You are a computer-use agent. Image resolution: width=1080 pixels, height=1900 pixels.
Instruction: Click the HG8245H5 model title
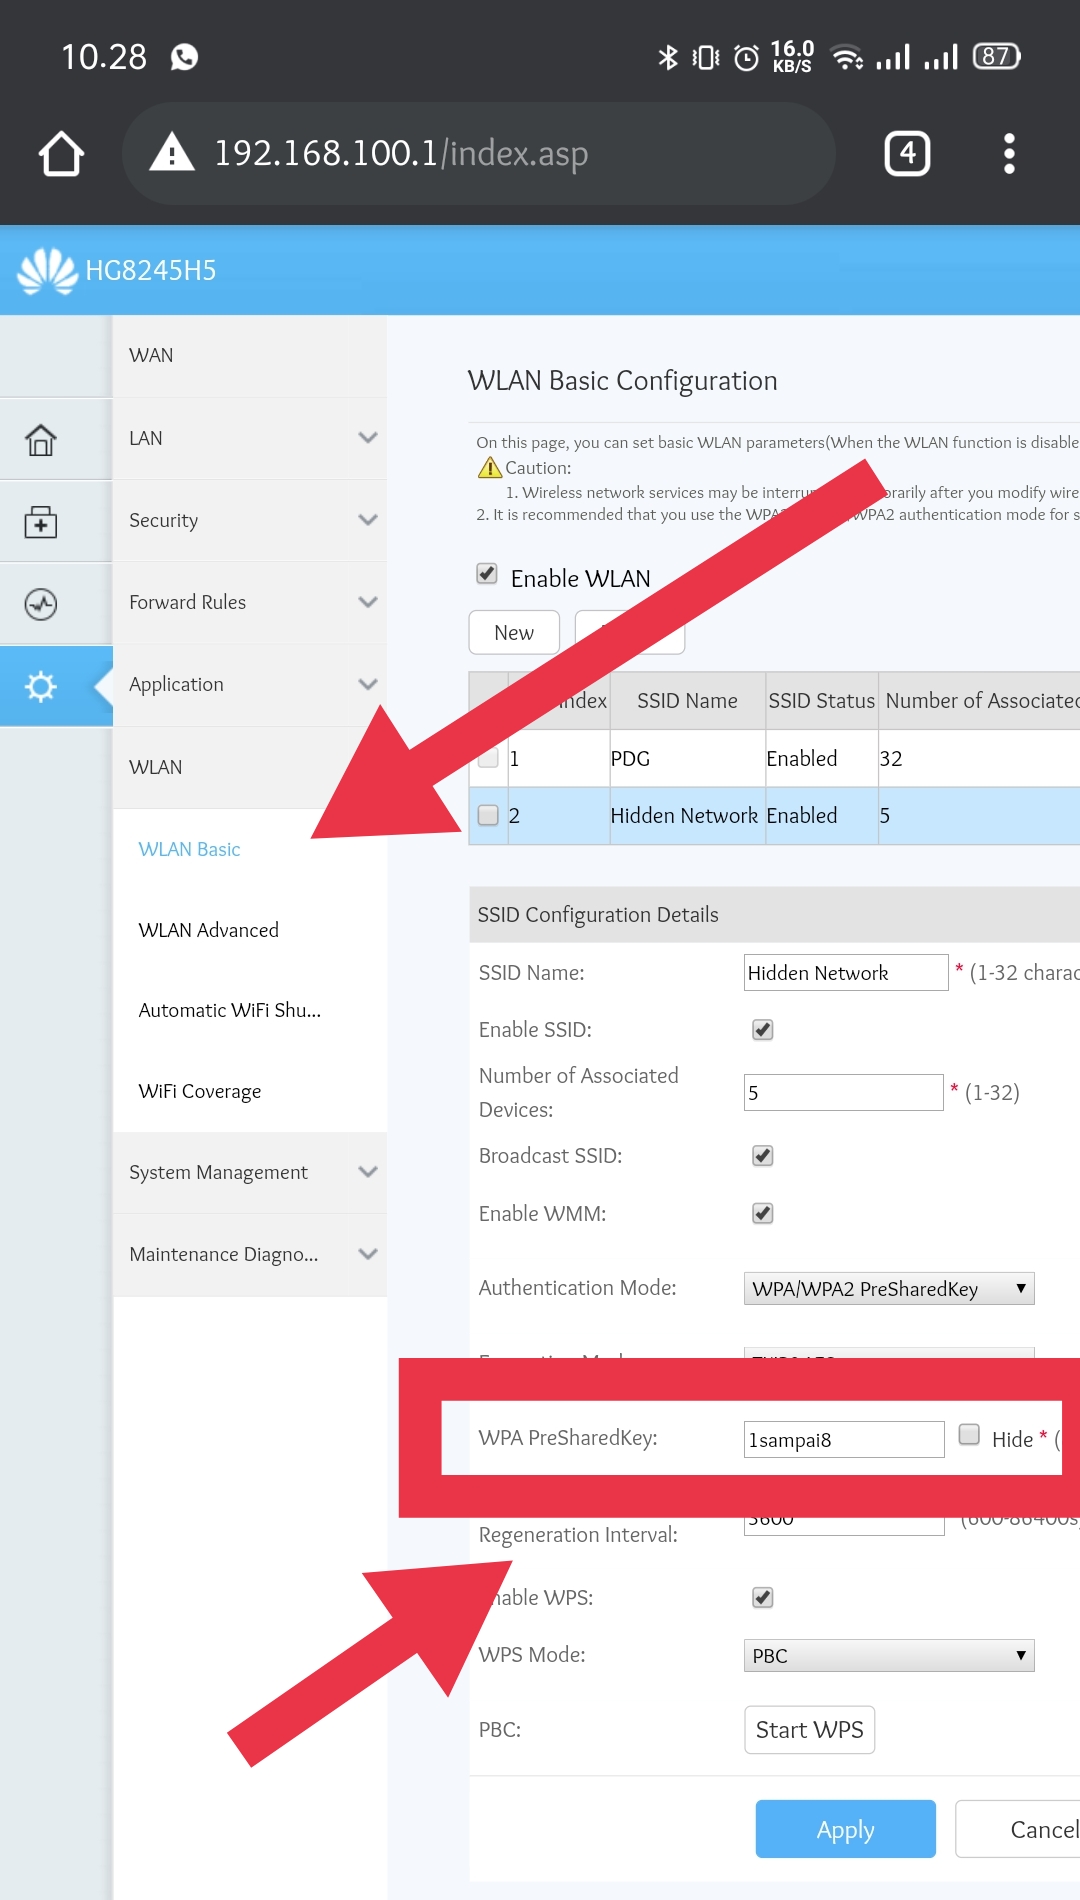pyautogui.click(x=151, y=271)
